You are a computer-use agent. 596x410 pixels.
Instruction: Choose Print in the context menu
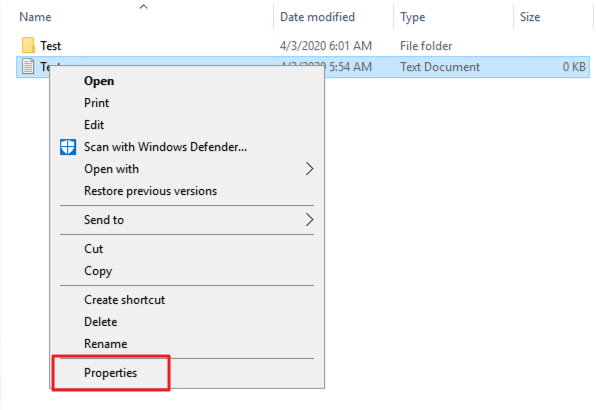point(97,103)
